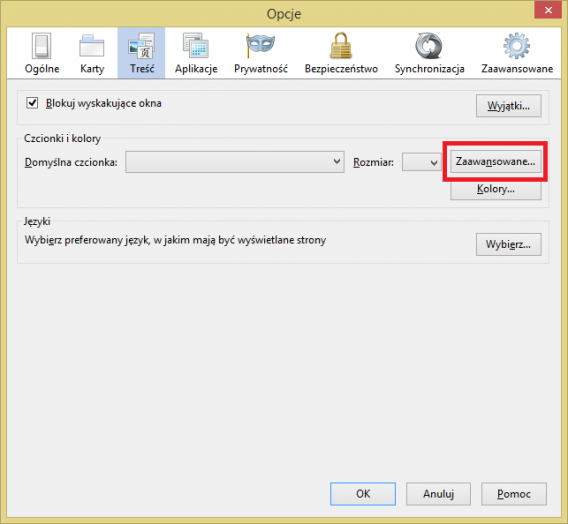This screenshot has width=568, height=524.
Task: Confirm with the OK button
Action: 363,494
